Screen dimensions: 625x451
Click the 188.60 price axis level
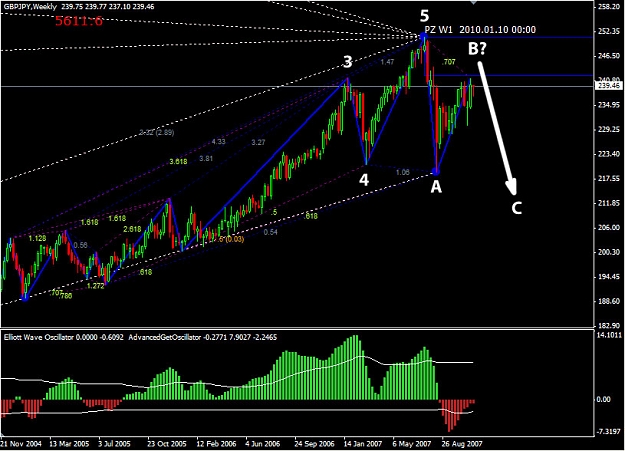click(609, 301)
